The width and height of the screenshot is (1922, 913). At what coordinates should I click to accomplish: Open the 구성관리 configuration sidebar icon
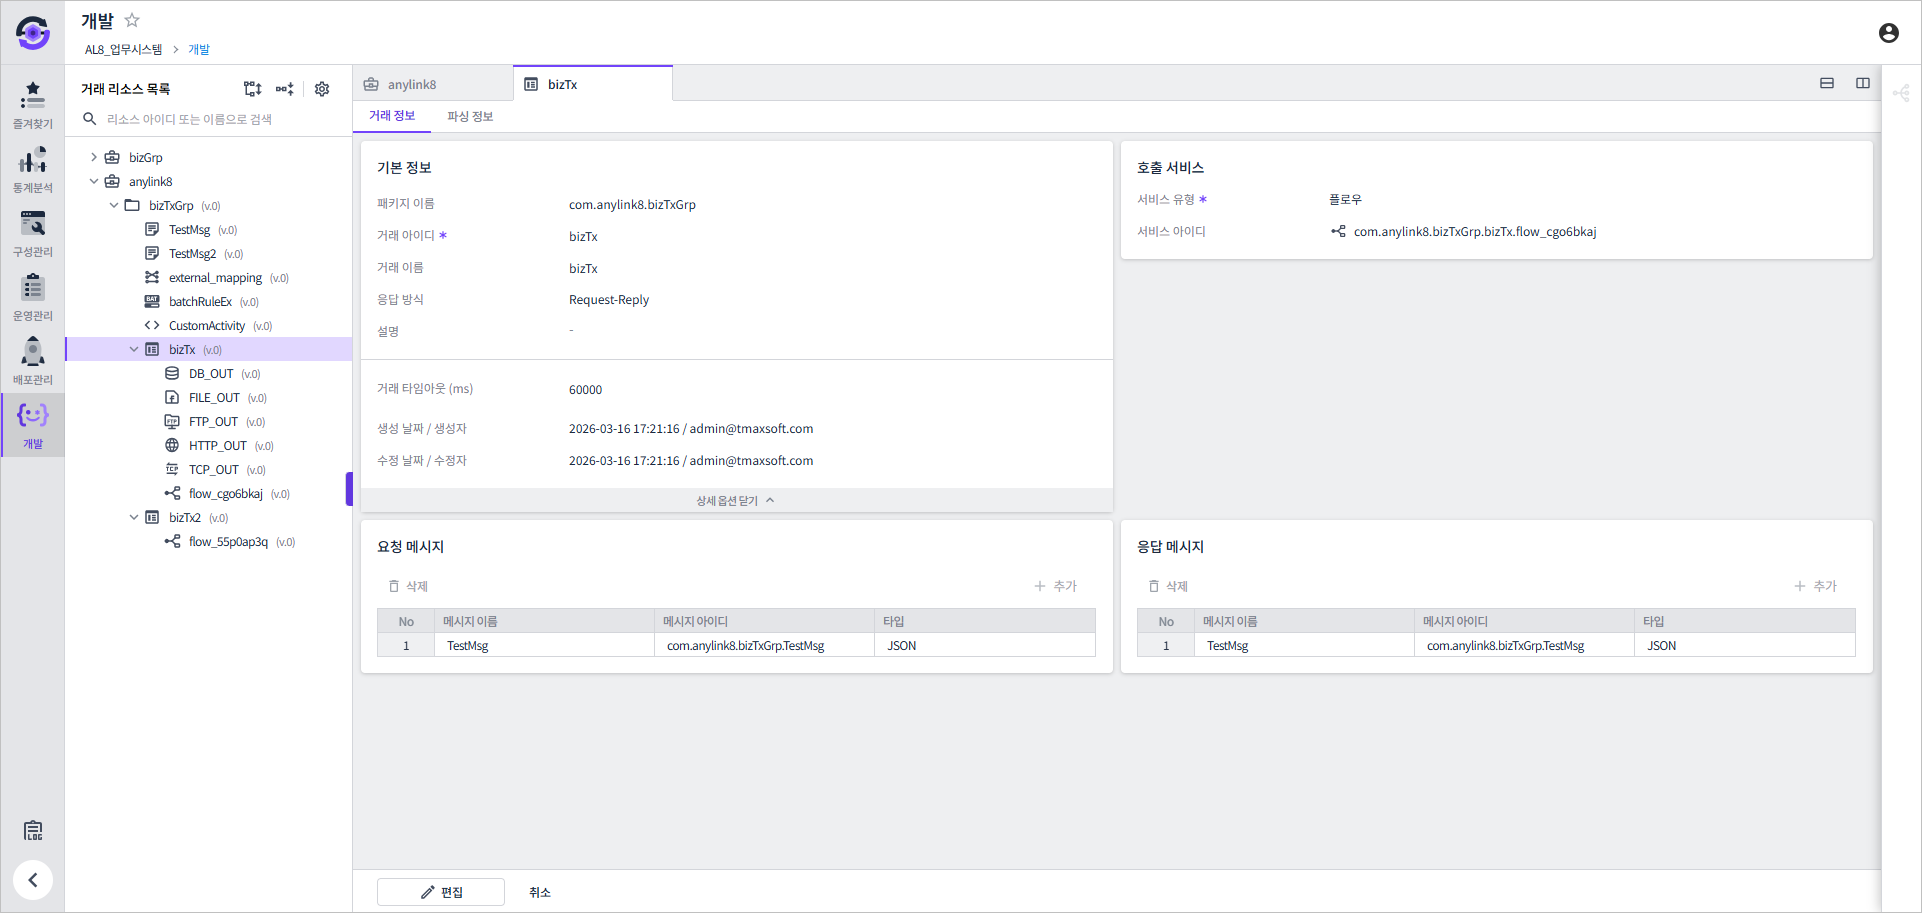[x=33, y=233]
